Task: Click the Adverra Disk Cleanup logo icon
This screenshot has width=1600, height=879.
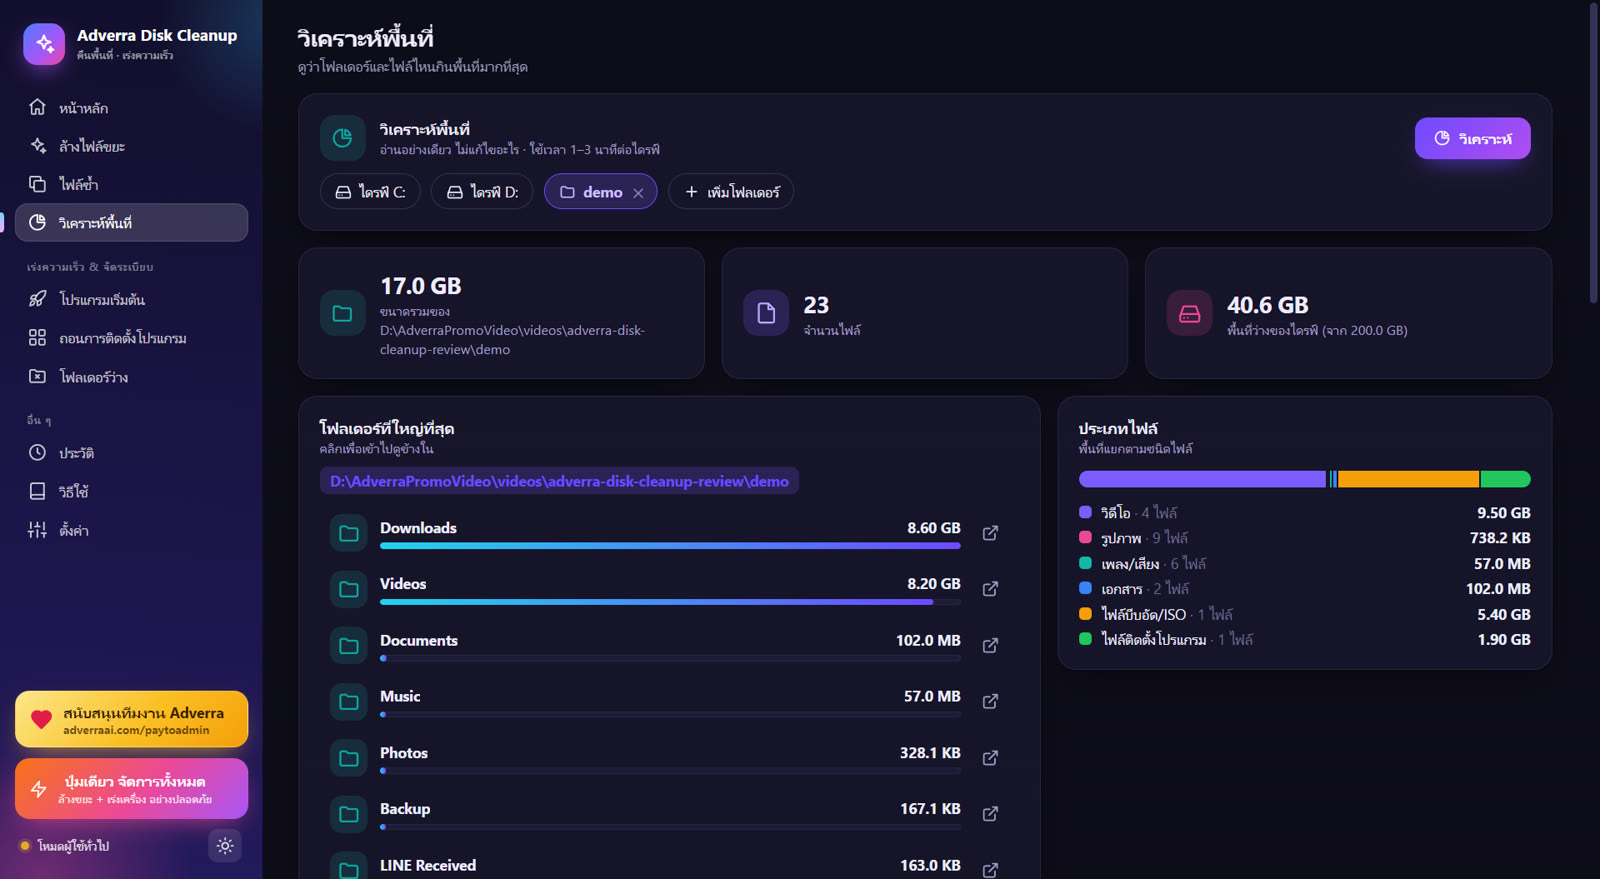Action: 44,44
